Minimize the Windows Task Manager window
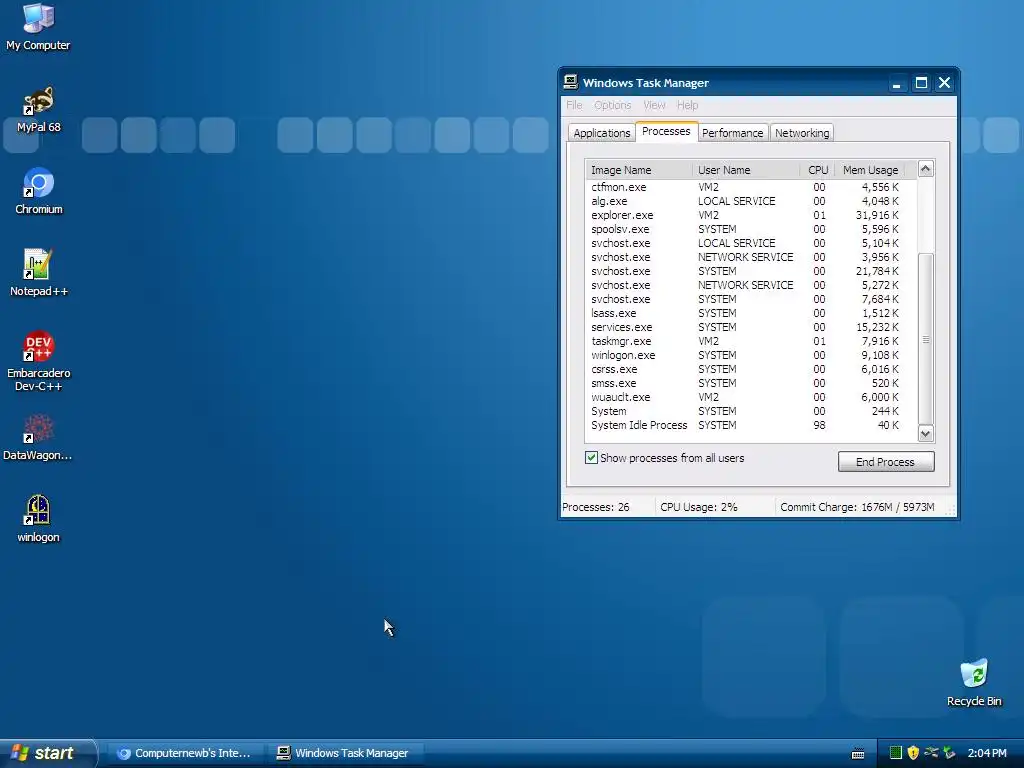Image resolution: width=1024 pixels, height=768 pixels. (897, 83)
